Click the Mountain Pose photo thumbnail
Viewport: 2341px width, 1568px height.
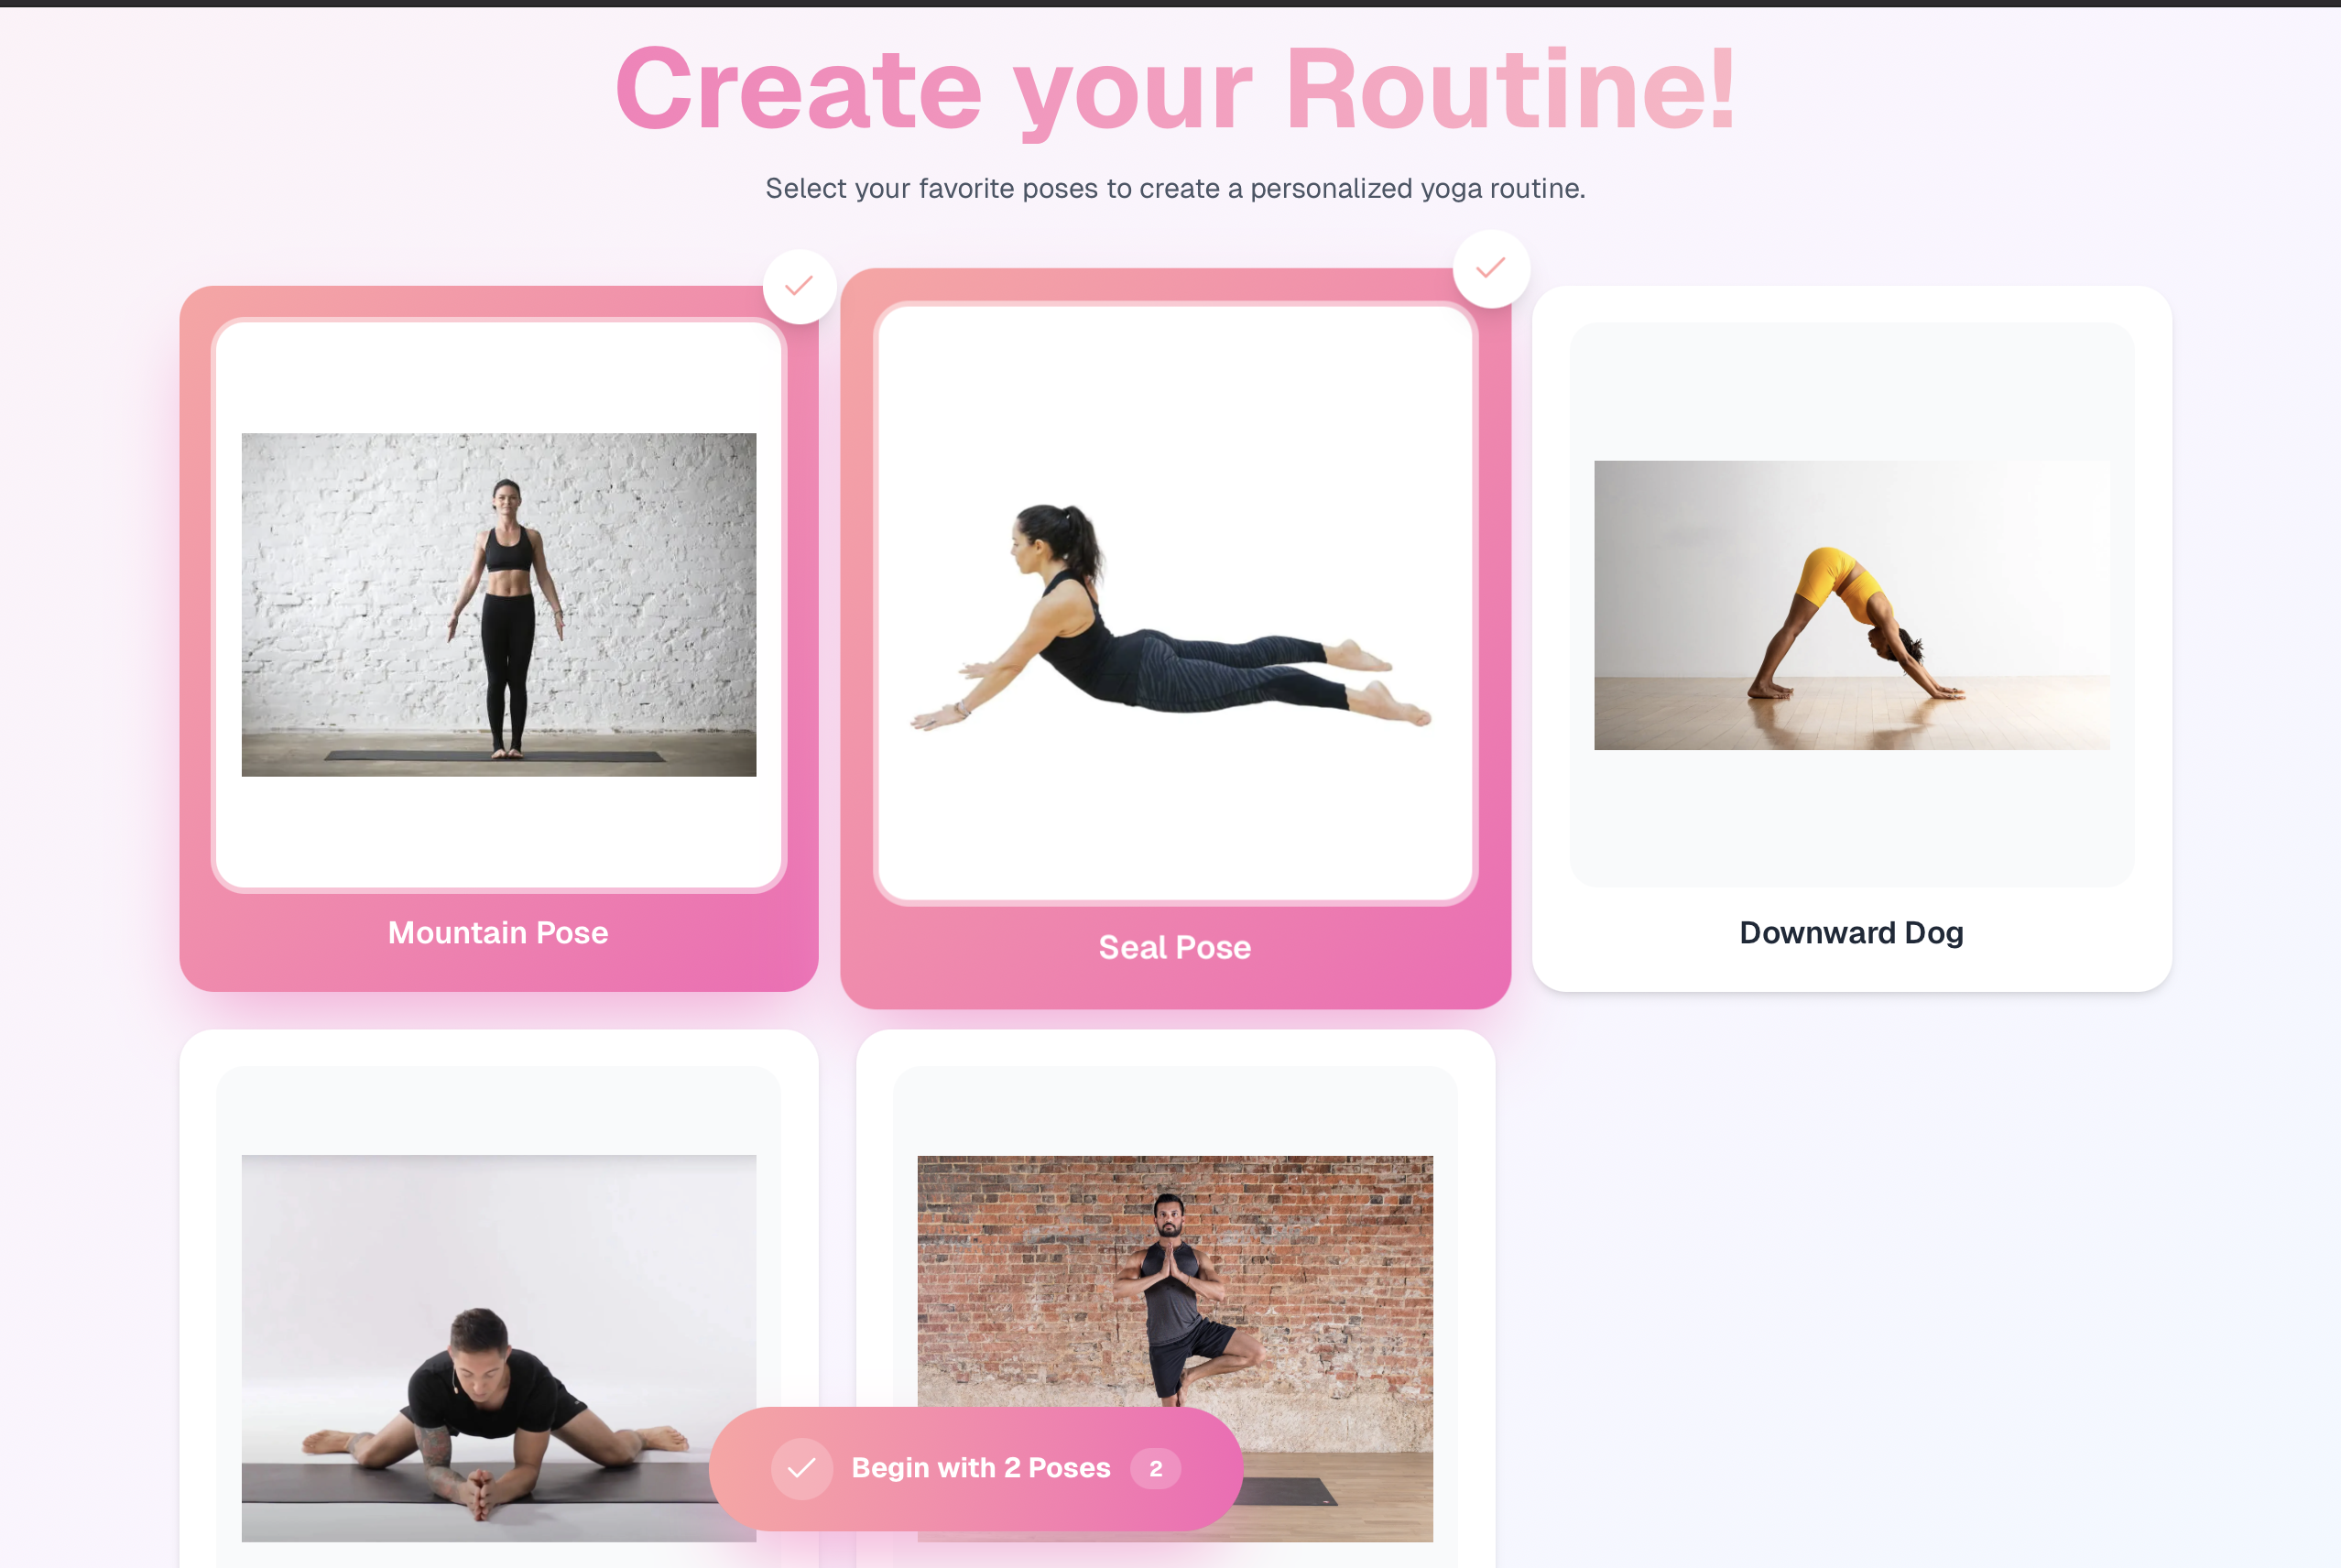tap(498, 604)
